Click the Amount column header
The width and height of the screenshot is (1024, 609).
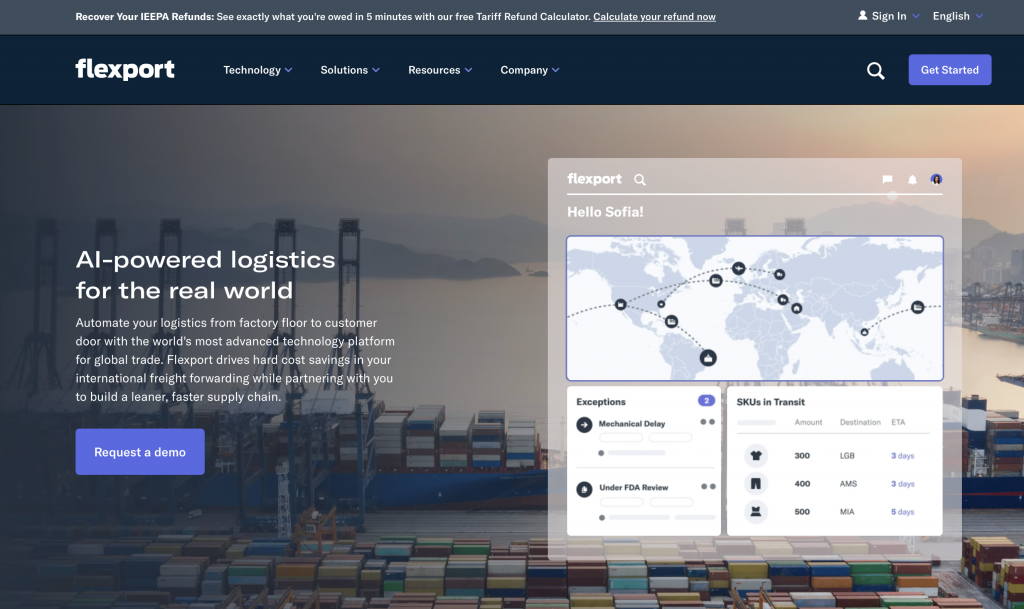pyautogui.click(x=808, y=422)
